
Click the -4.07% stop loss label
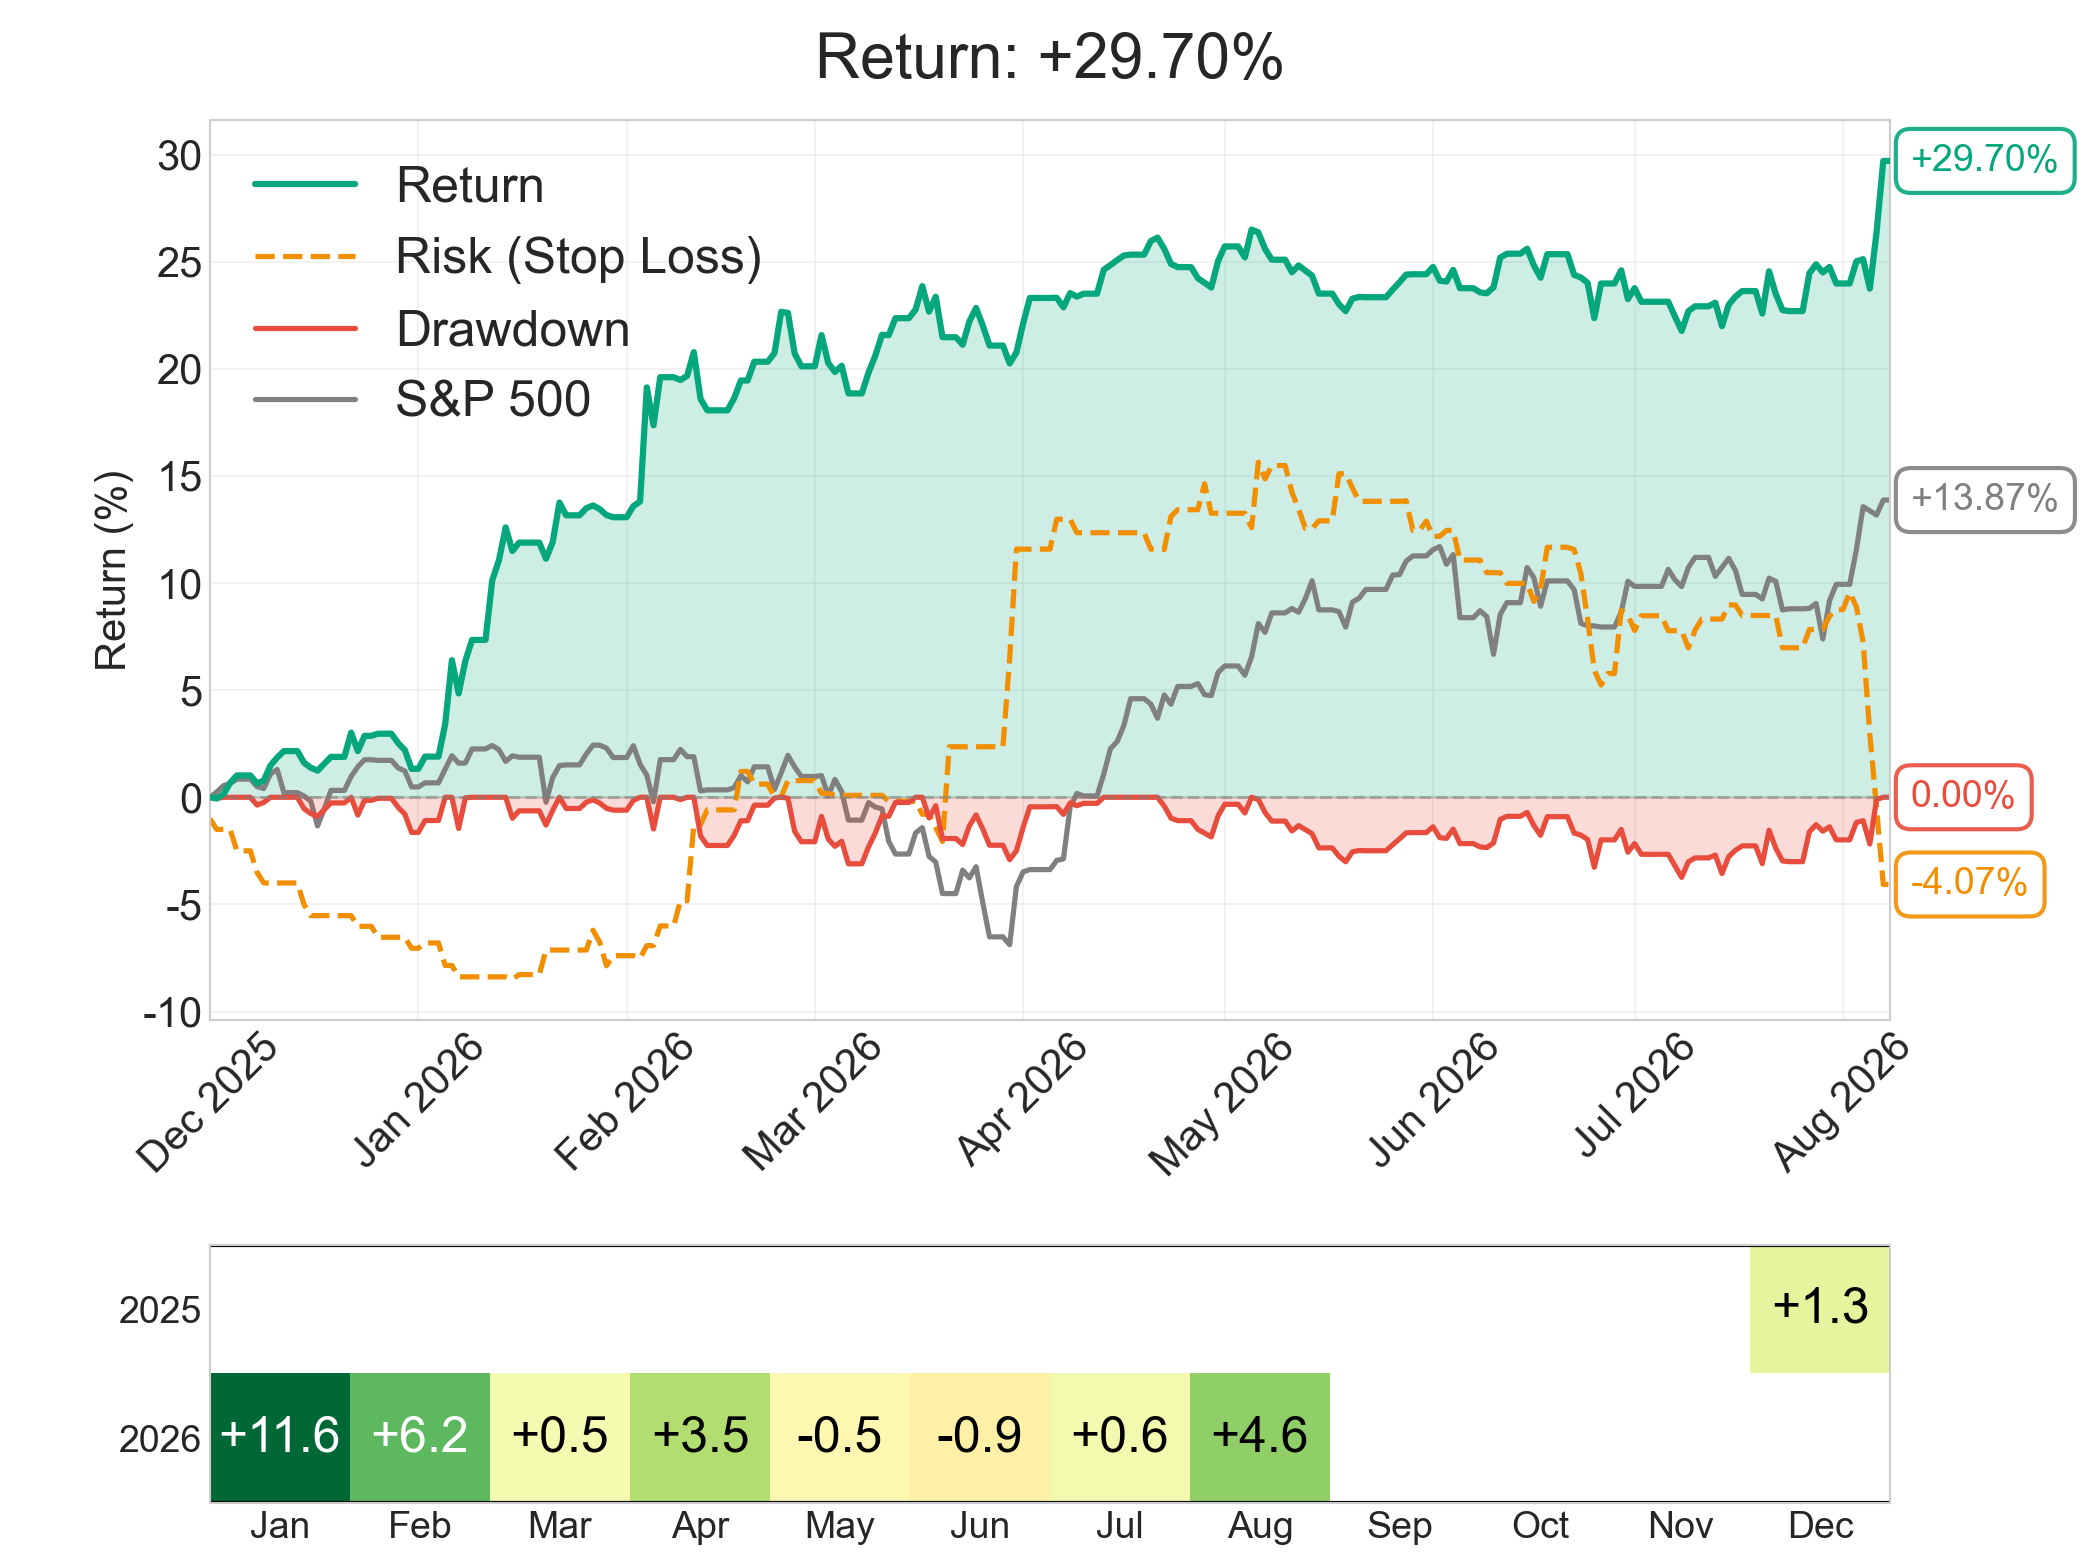click(1969, 884)
